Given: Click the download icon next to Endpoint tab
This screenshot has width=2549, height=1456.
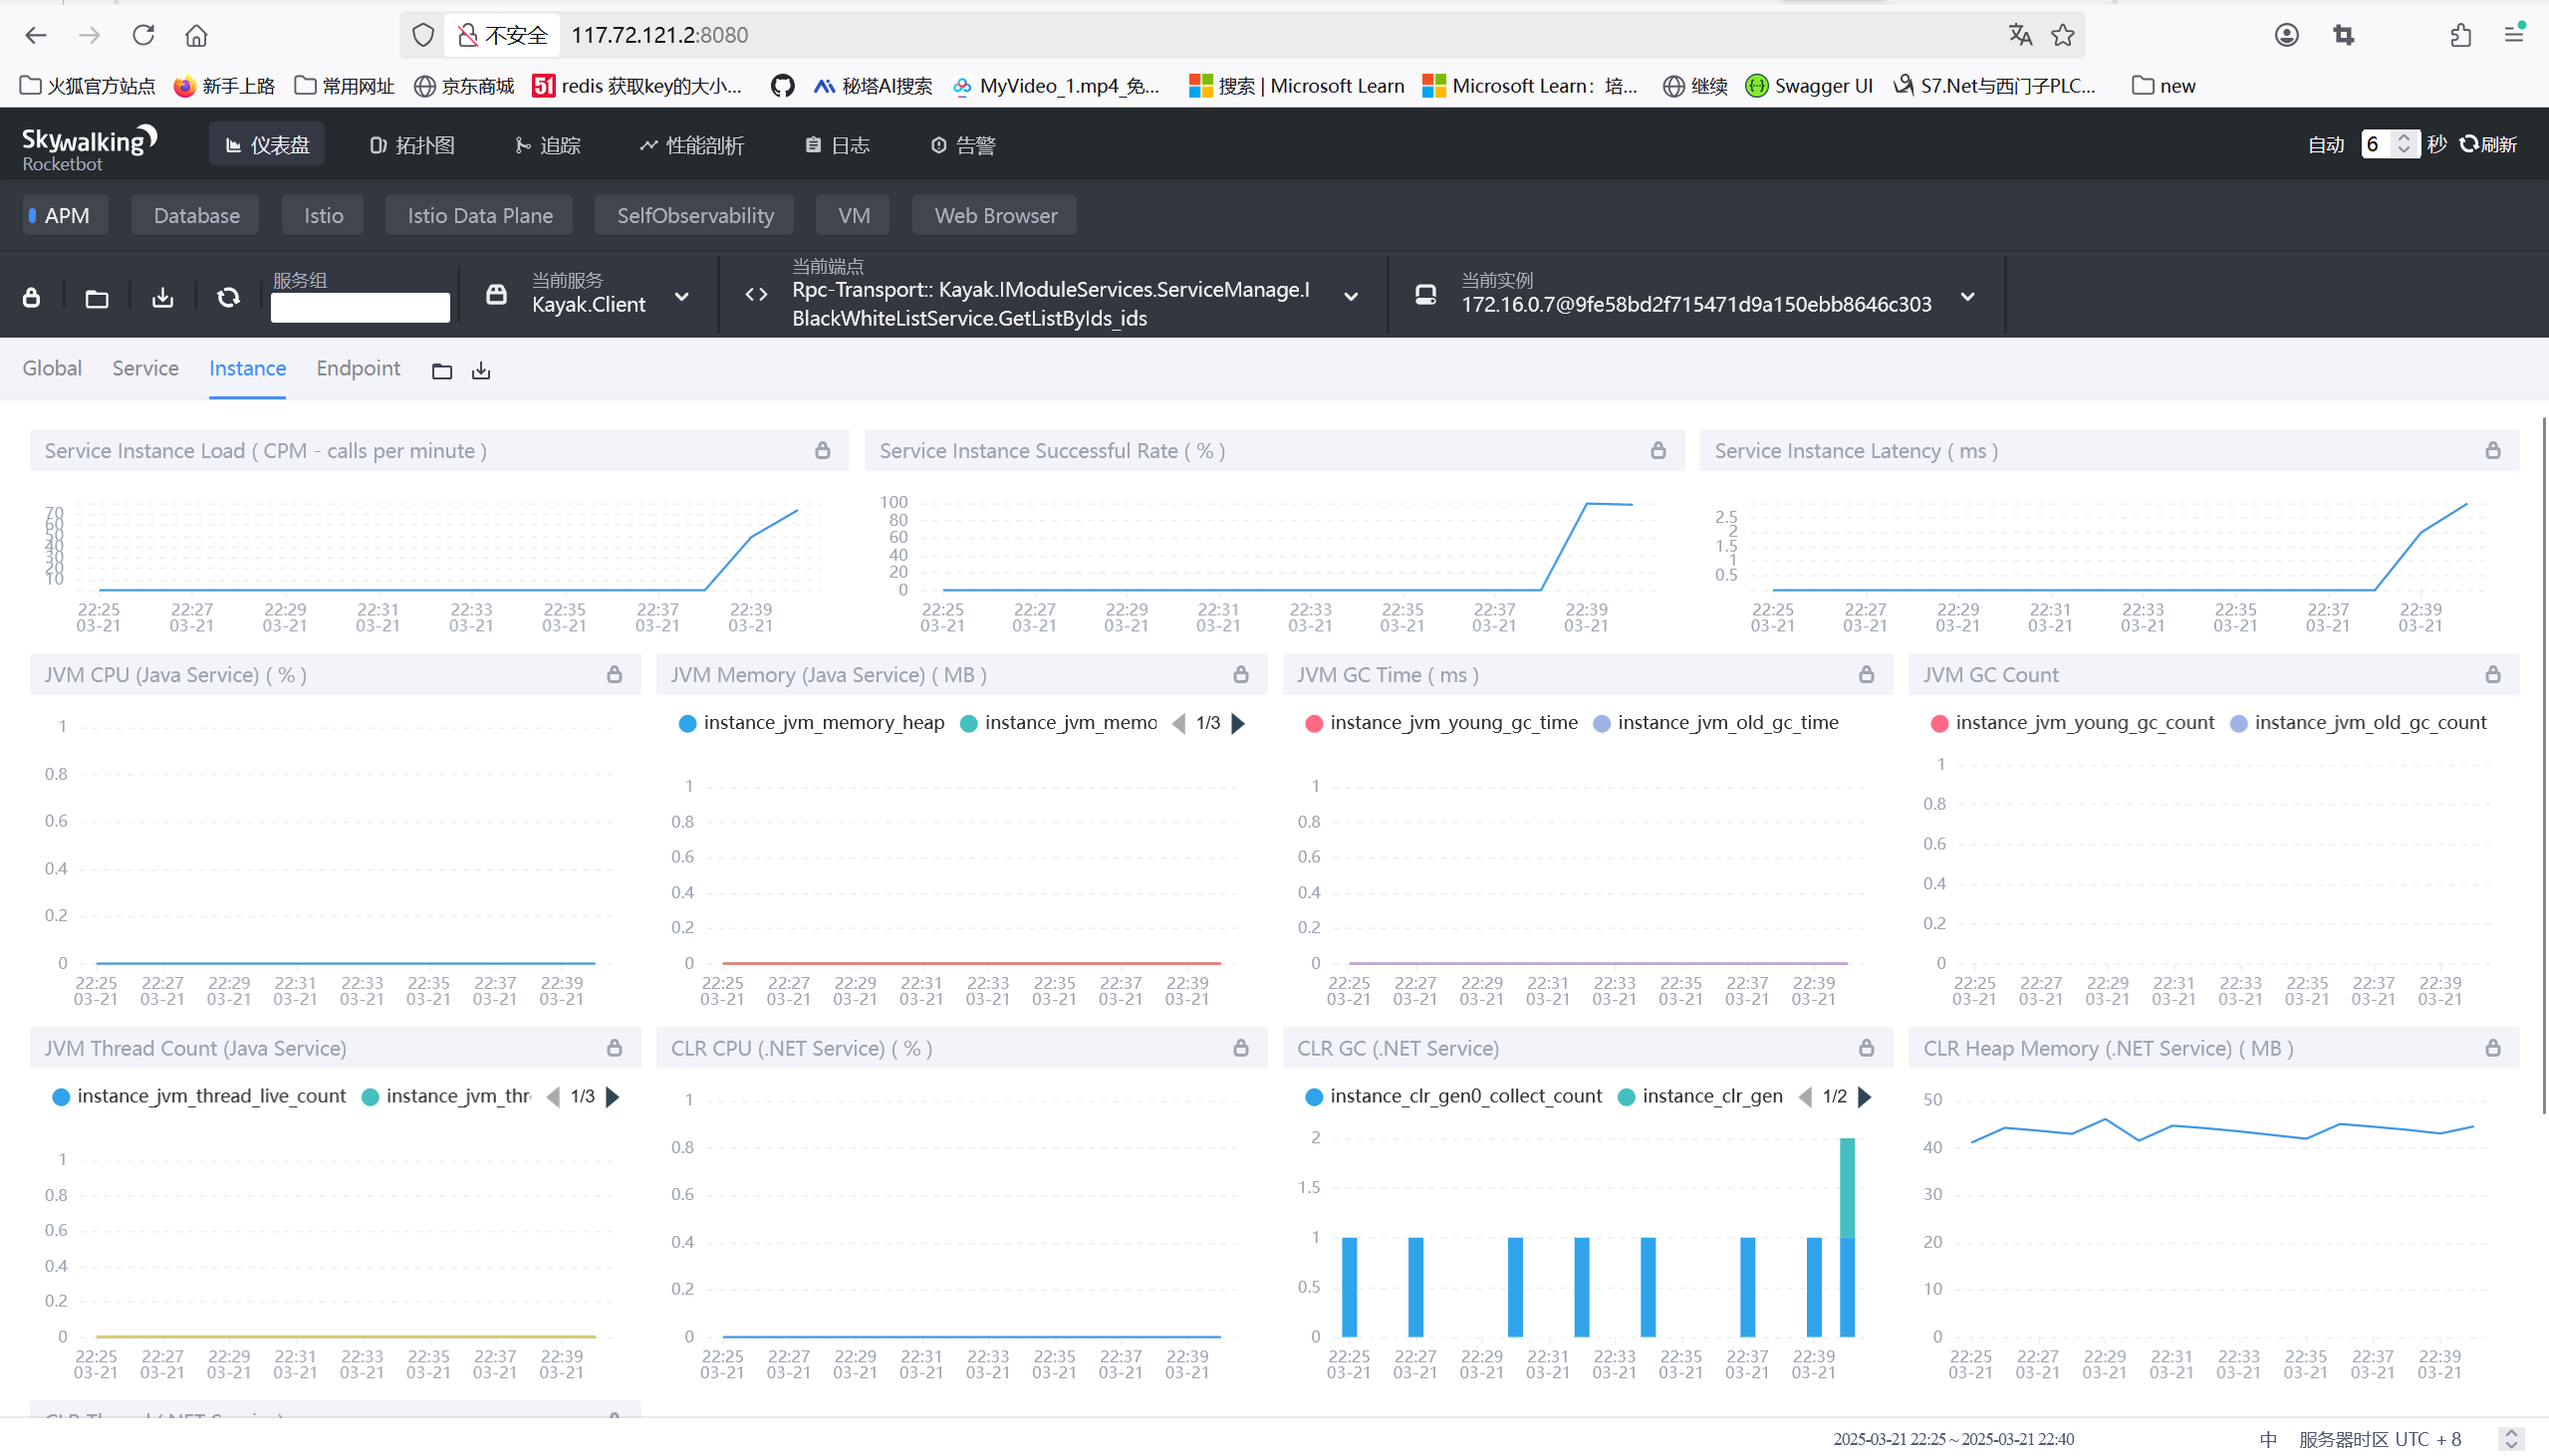Looking at the screenshot, I should pyautogui.click(x=481, y=371).
